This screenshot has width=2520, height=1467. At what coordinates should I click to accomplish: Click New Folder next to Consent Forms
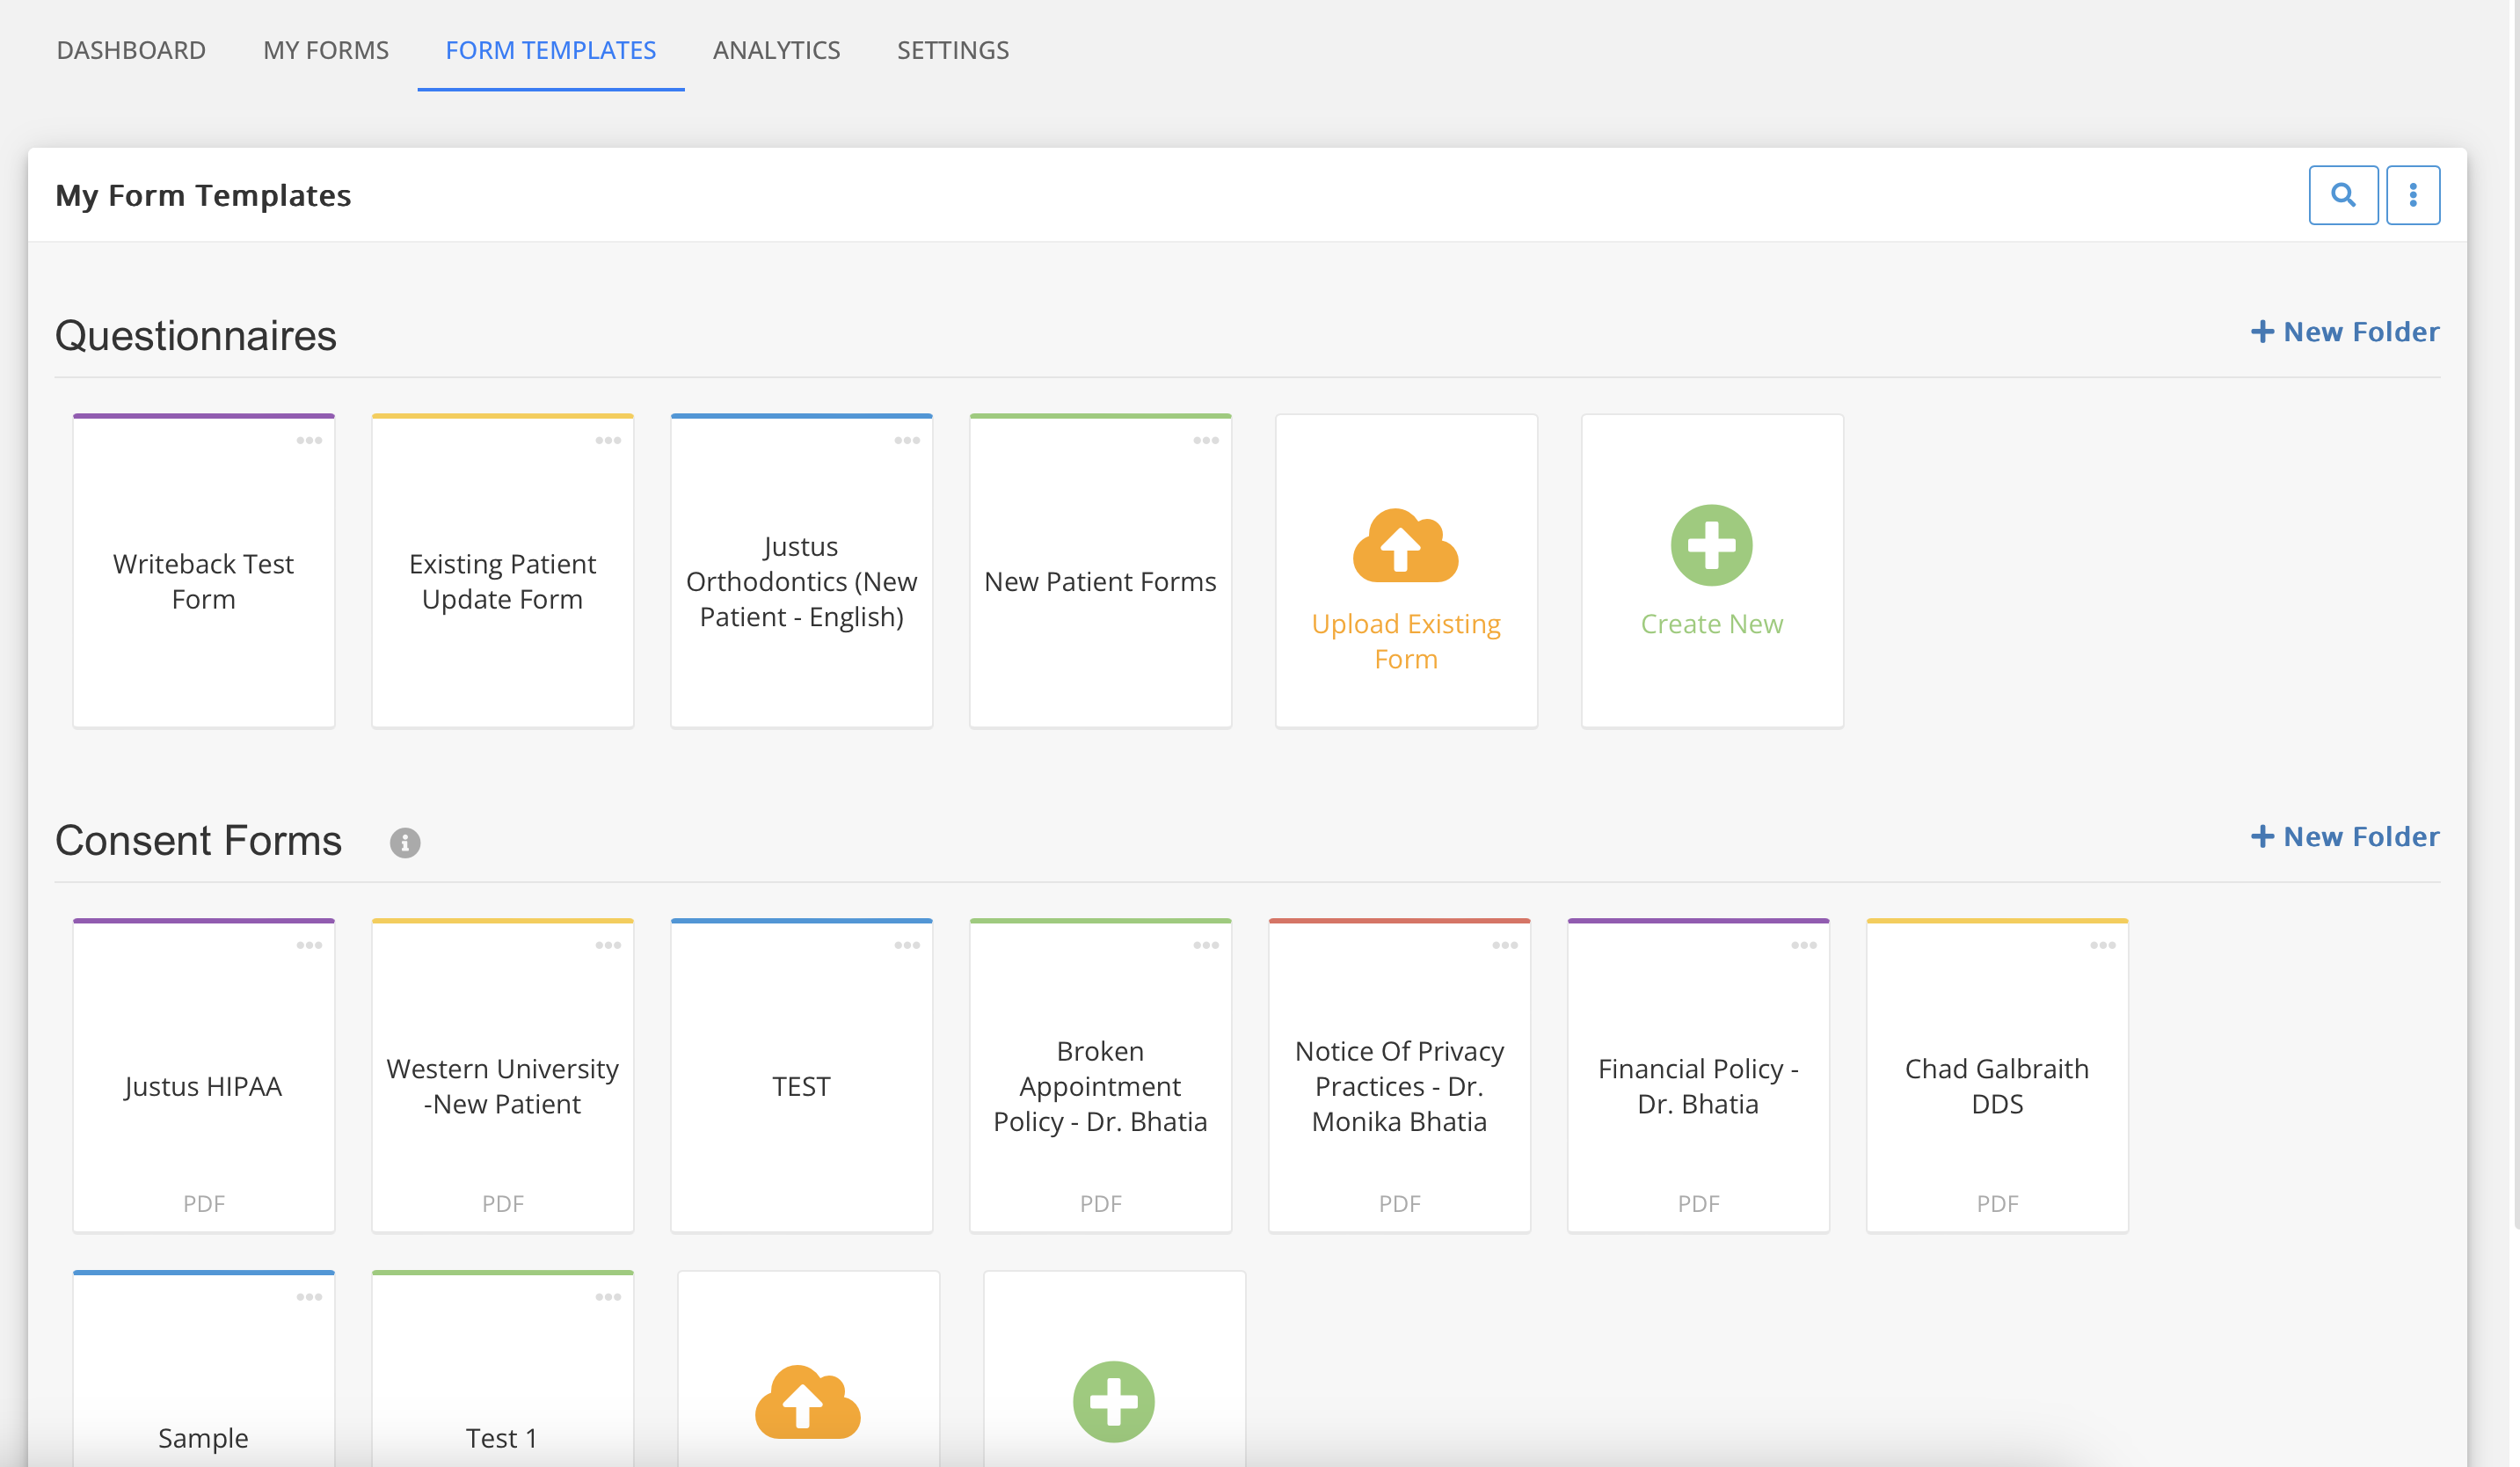click(x=2344, y=836)
